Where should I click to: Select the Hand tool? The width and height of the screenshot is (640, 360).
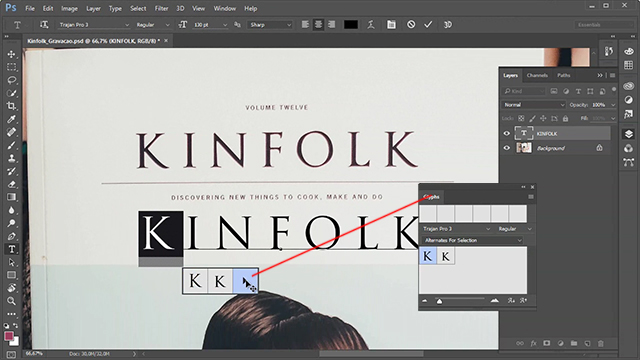(11, 288)
